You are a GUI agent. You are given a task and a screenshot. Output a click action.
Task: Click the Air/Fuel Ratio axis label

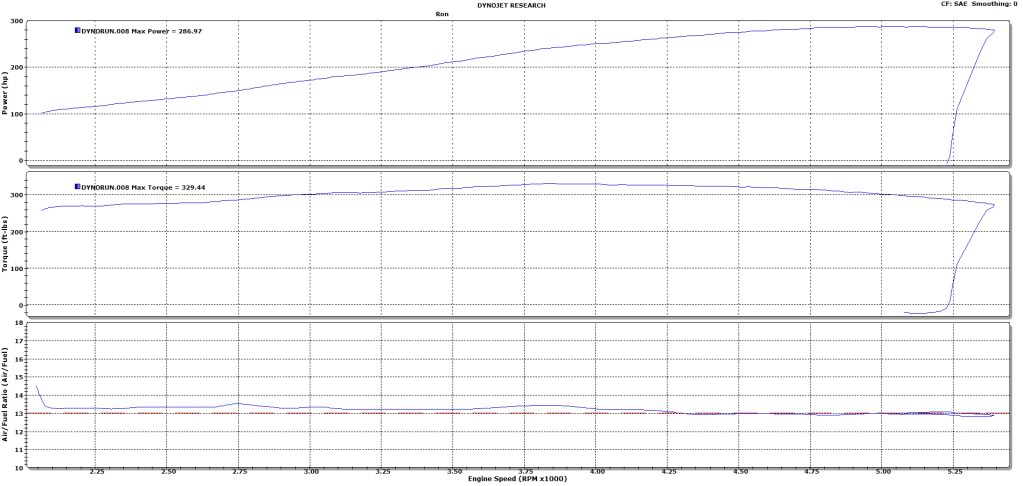point(6,397)
